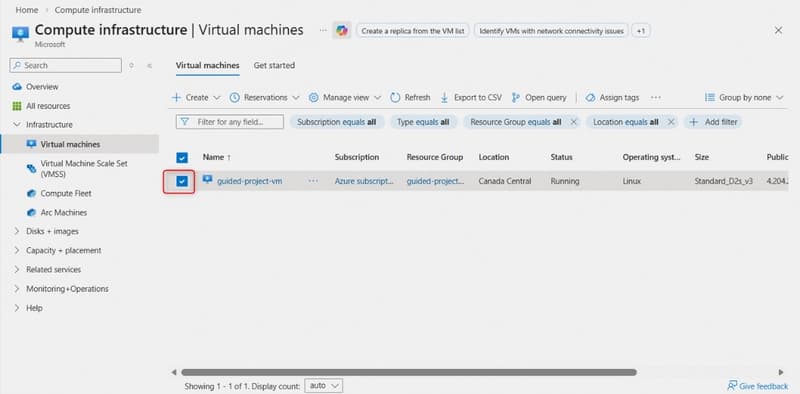Expand the Help section
This screenshot has height=394, width=800.
[x=17, y=308]
